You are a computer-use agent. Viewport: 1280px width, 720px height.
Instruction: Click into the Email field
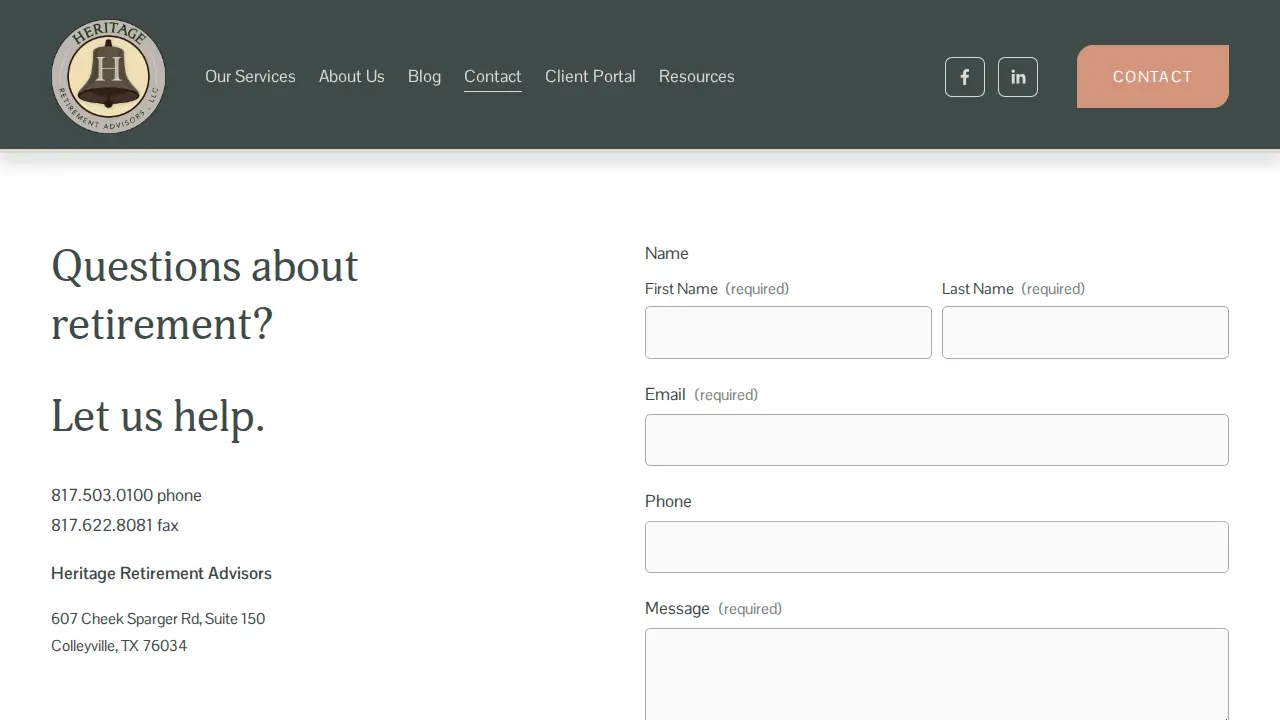(x=937, y=440)
